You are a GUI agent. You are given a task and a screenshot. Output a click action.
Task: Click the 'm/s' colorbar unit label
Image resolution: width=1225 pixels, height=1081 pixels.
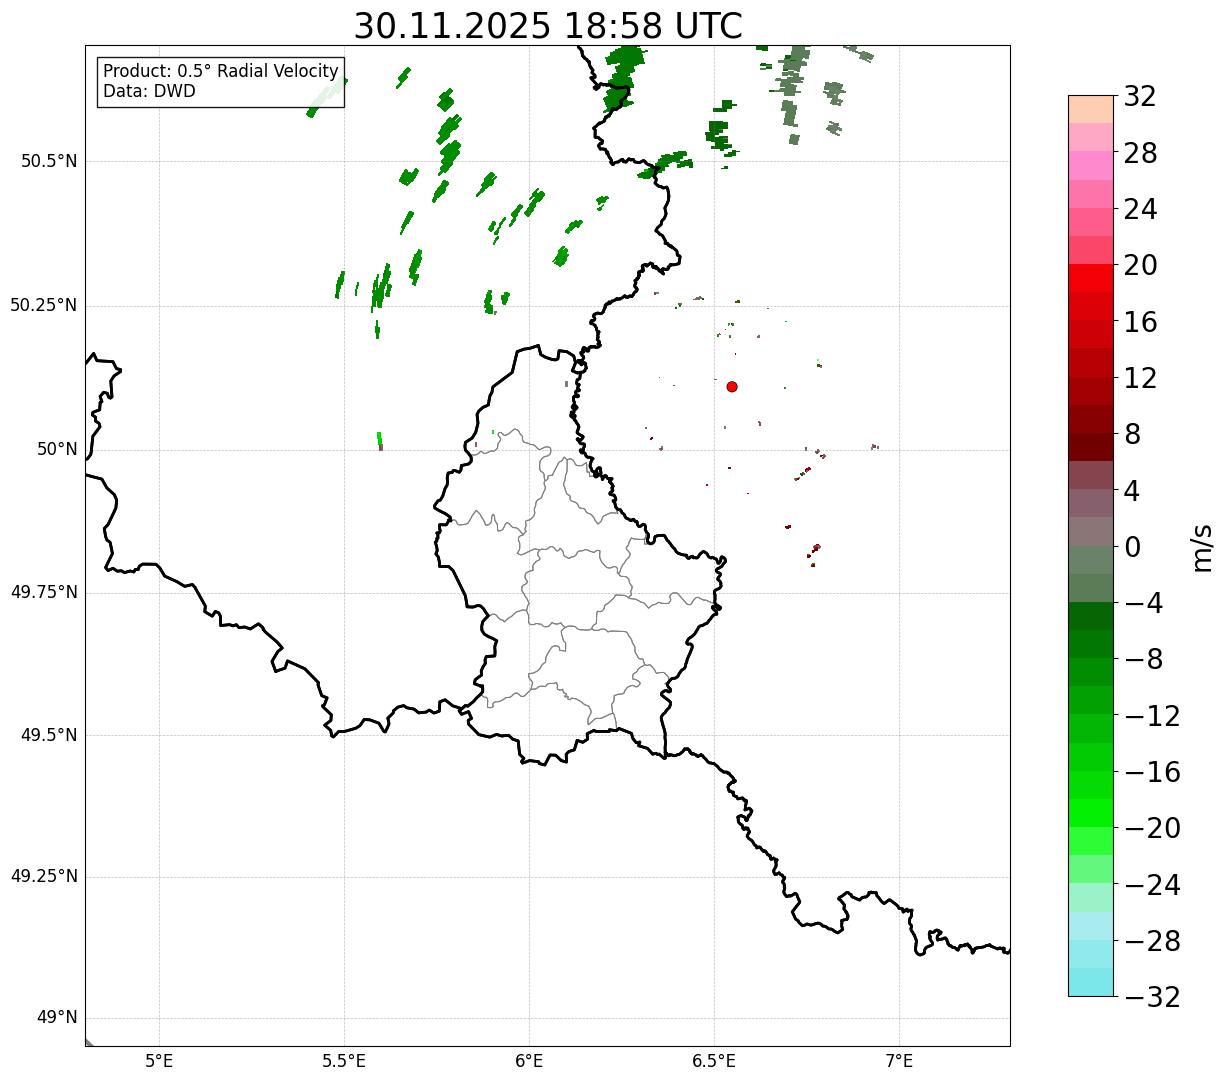point(1203,547)
